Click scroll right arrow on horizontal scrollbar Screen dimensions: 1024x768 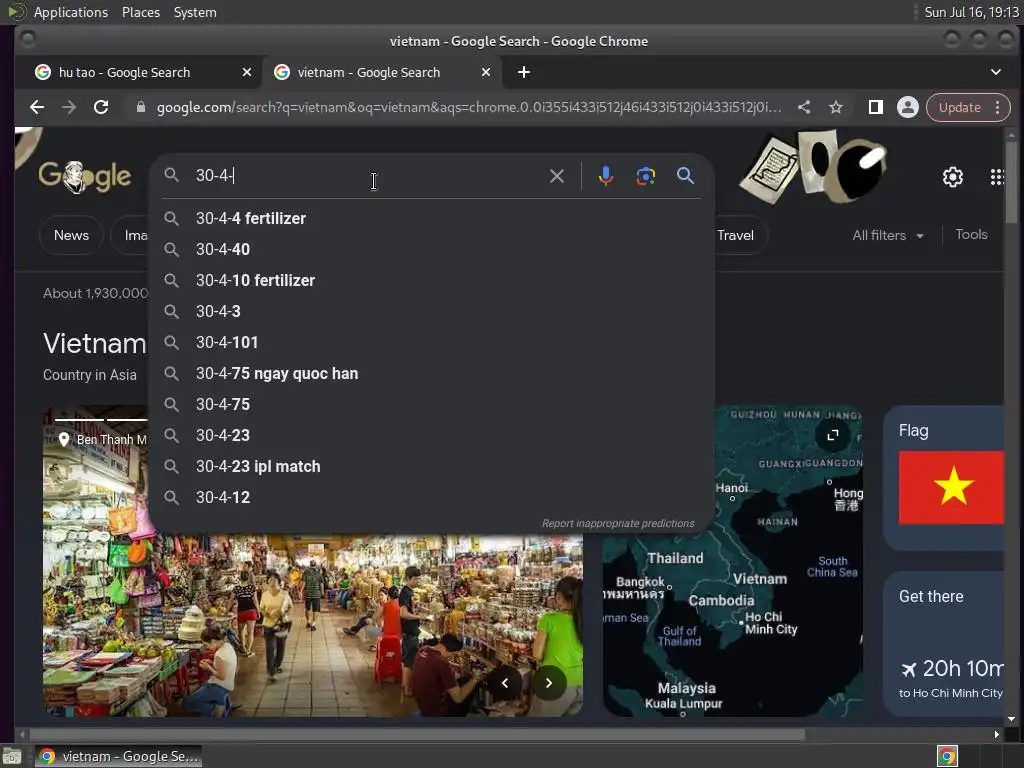(997, 735)
